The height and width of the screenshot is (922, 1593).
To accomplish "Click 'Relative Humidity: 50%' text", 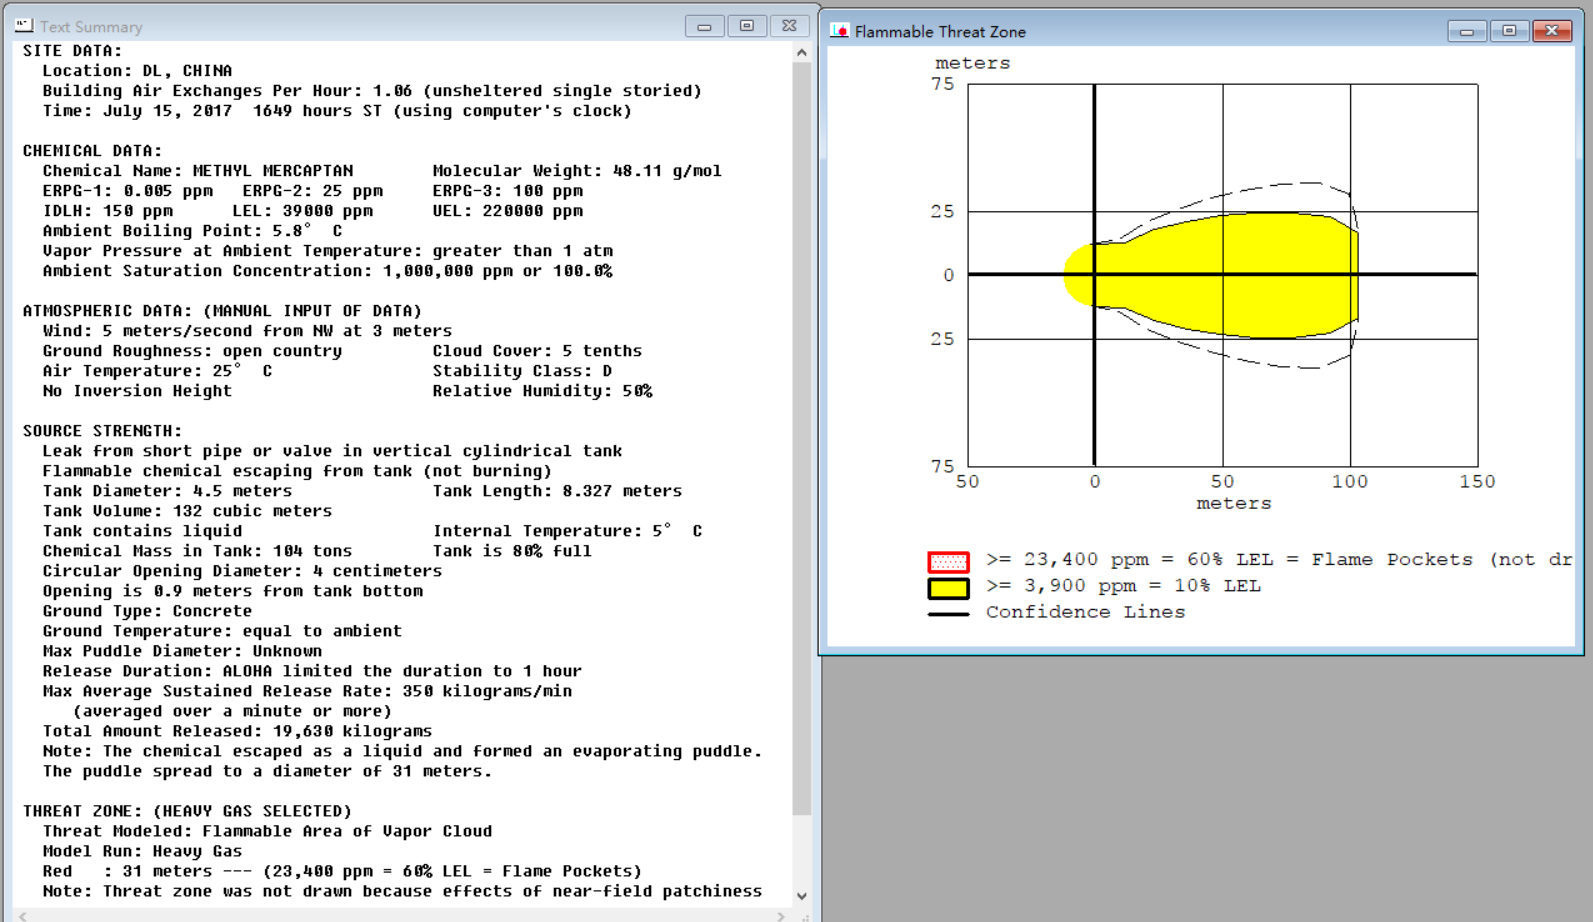I will [542, 391].
